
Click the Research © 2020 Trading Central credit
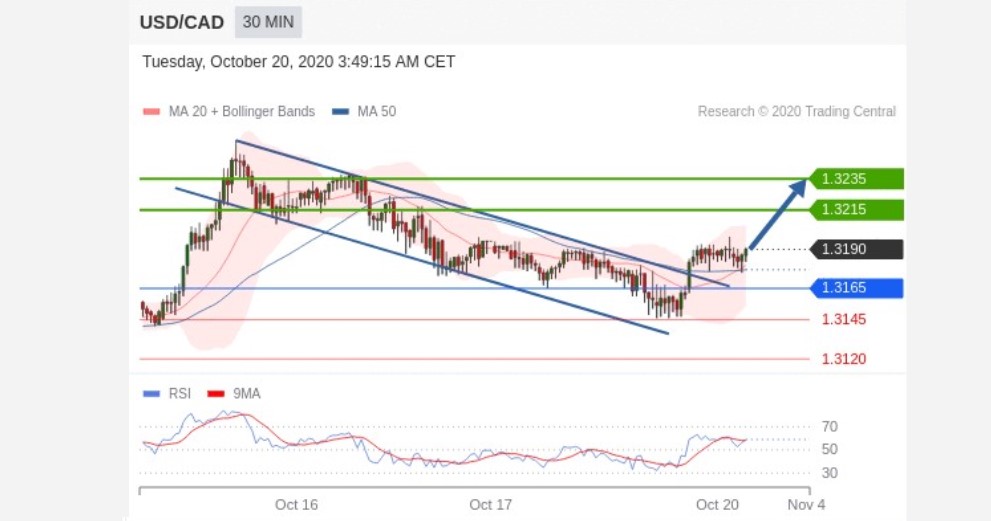(x=796, y=112)
